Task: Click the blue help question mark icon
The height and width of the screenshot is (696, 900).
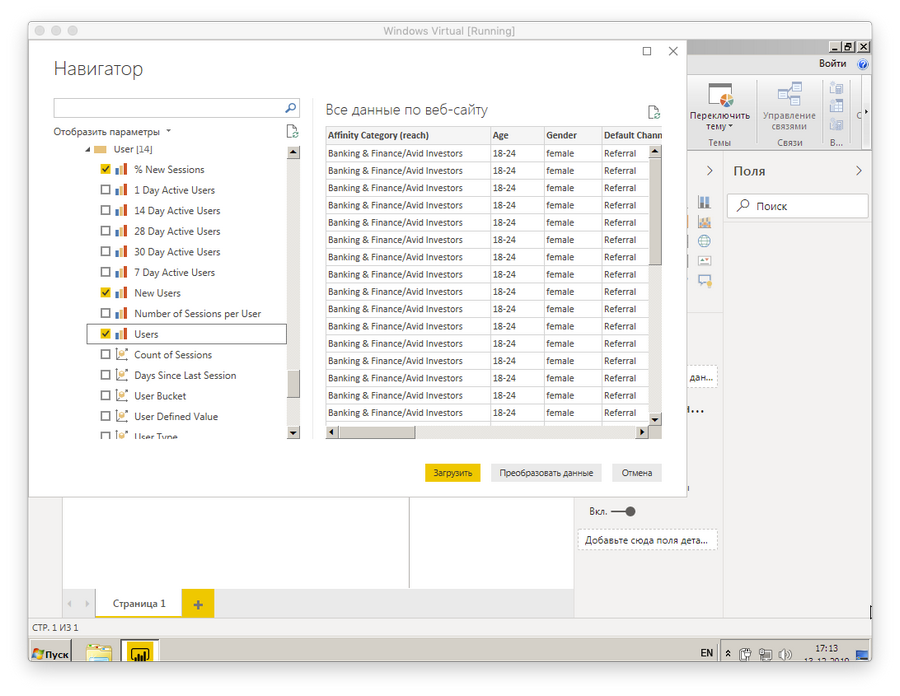Action: click(x=862, y=64)
